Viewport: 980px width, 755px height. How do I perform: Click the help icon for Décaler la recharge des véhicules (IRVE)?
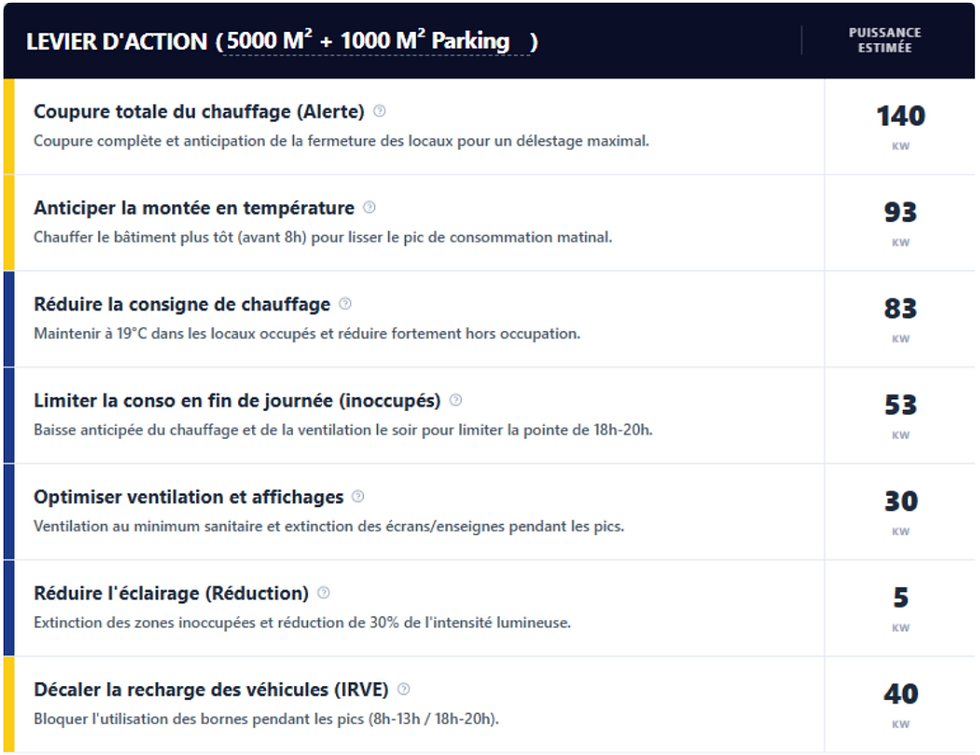click(x=404, y=689)
